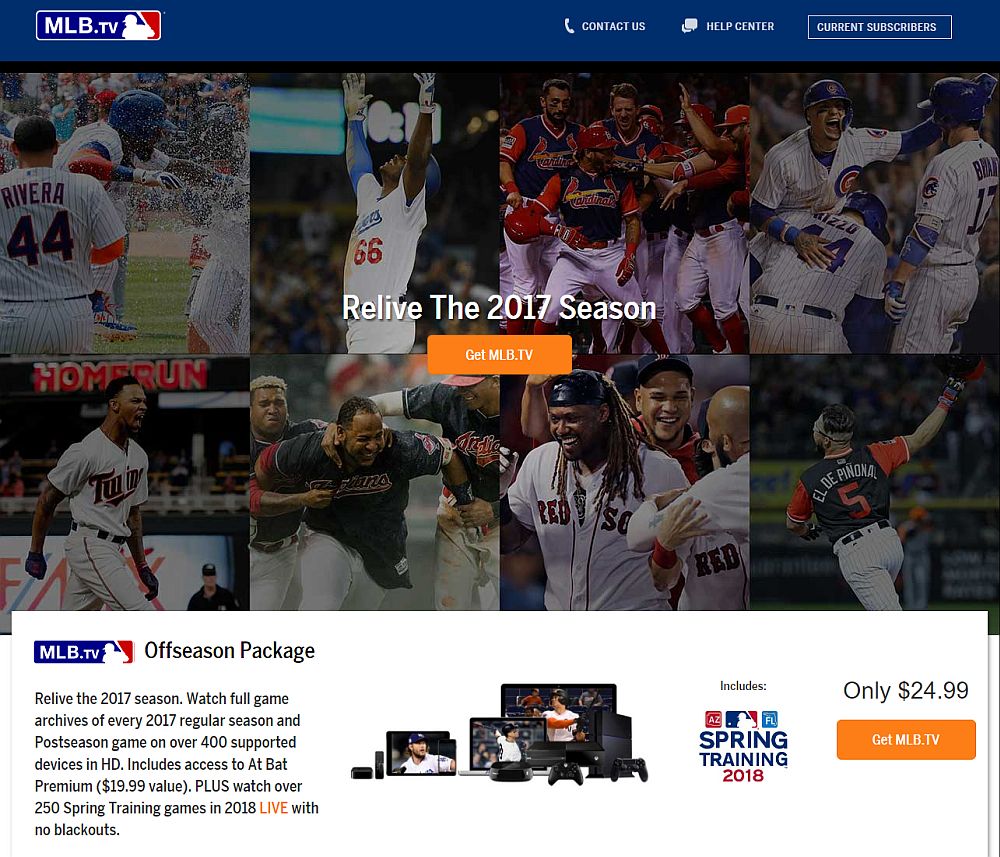Click the Offseason Package heading
Screen dimensions: 1000x857
coord(230,650)
